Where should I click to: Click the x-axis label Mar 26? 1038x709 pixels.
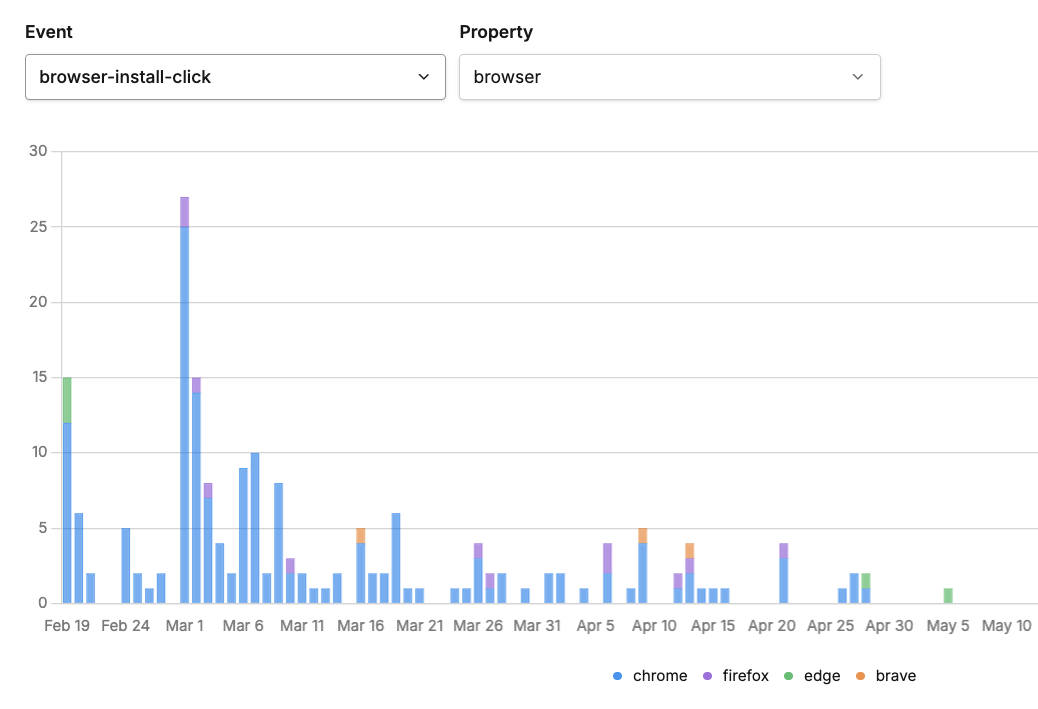click(x=478, y=626)
